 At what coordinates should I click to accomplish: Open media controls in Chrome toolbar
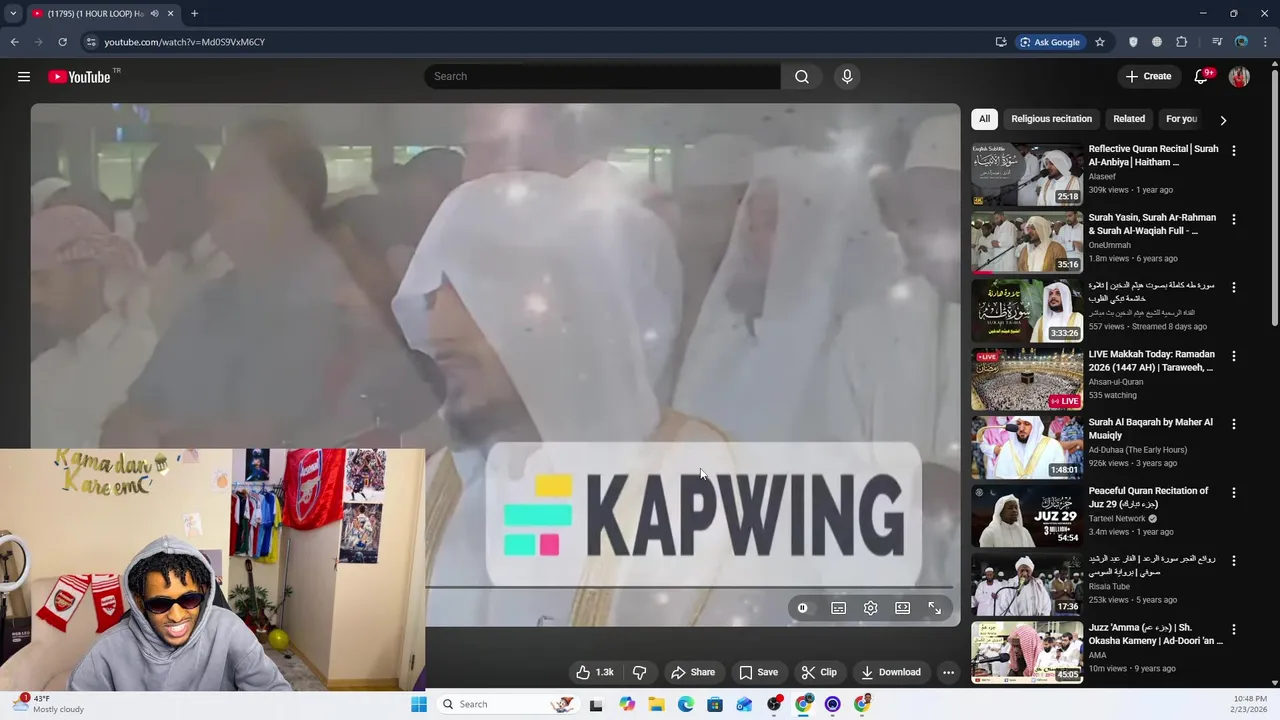1217,42
